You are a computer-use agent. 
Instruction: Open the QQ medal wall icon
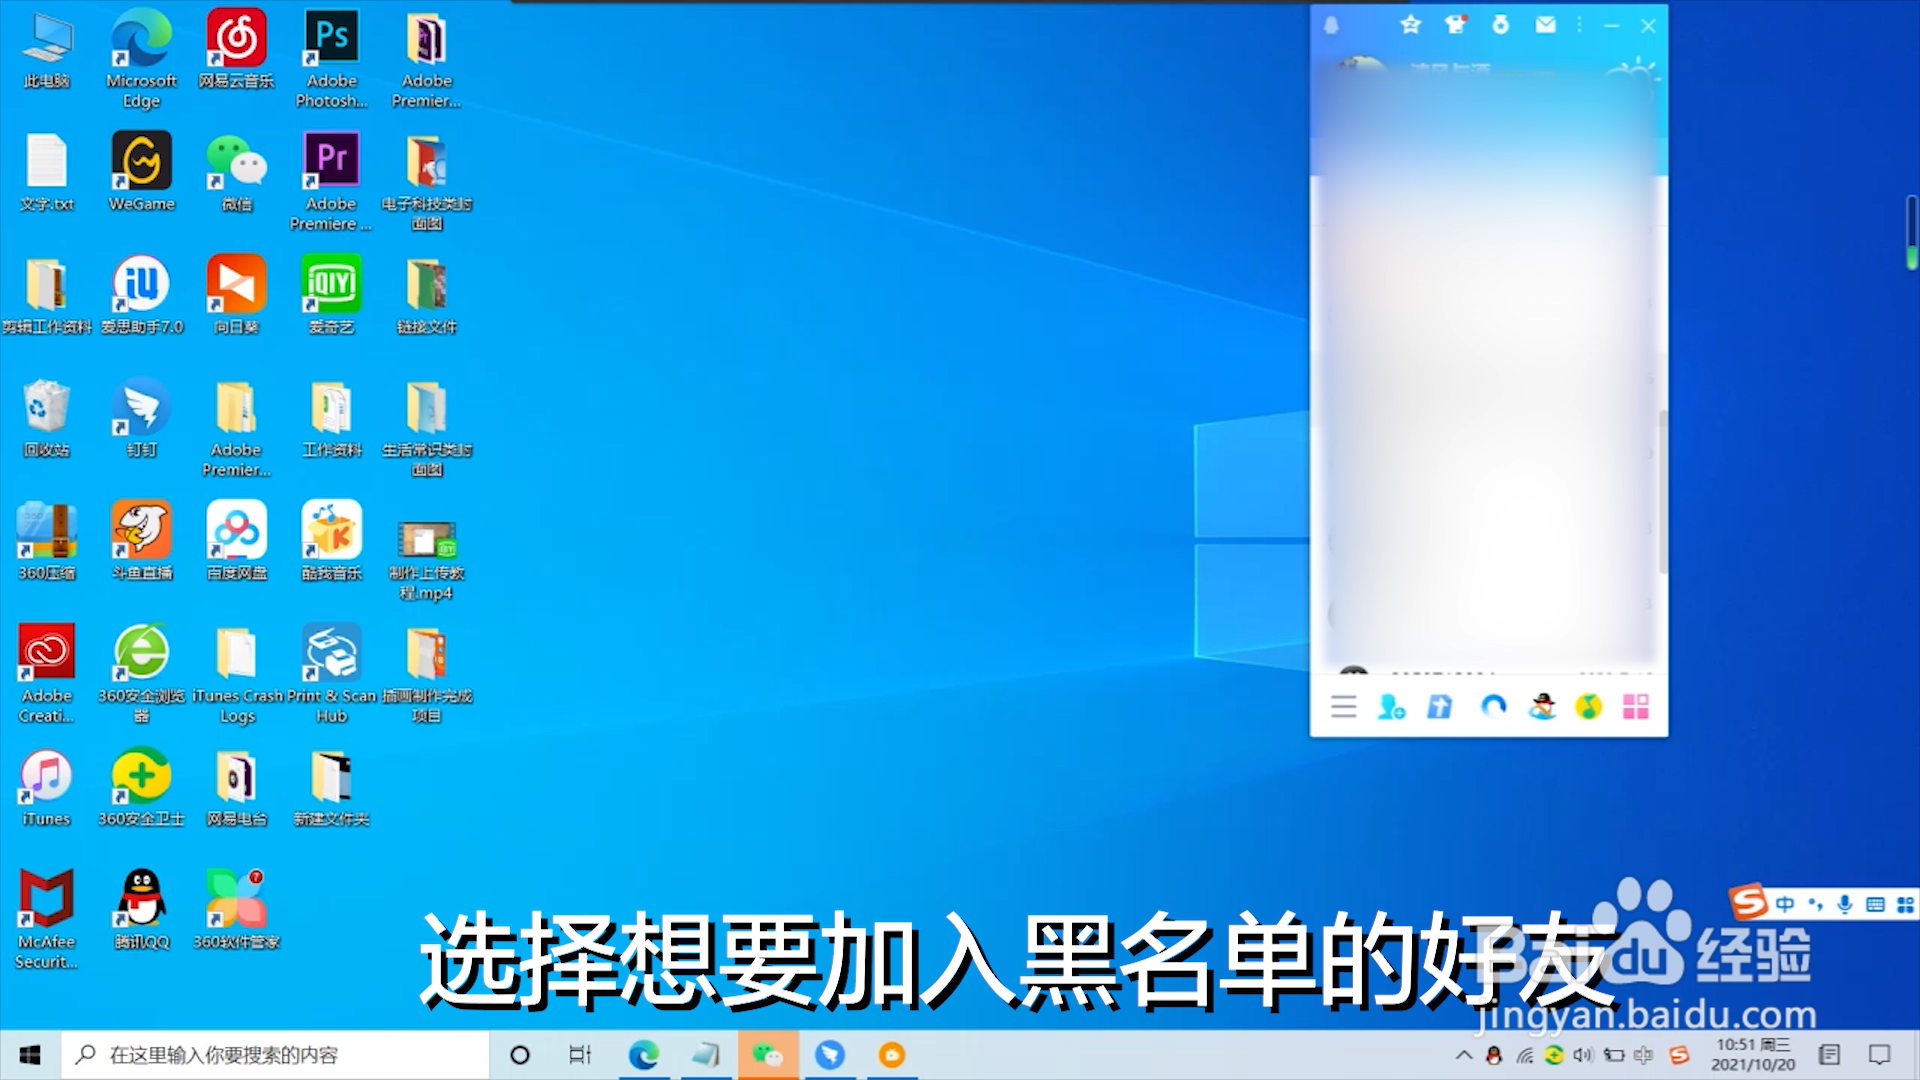click(x=1501, y=25)
